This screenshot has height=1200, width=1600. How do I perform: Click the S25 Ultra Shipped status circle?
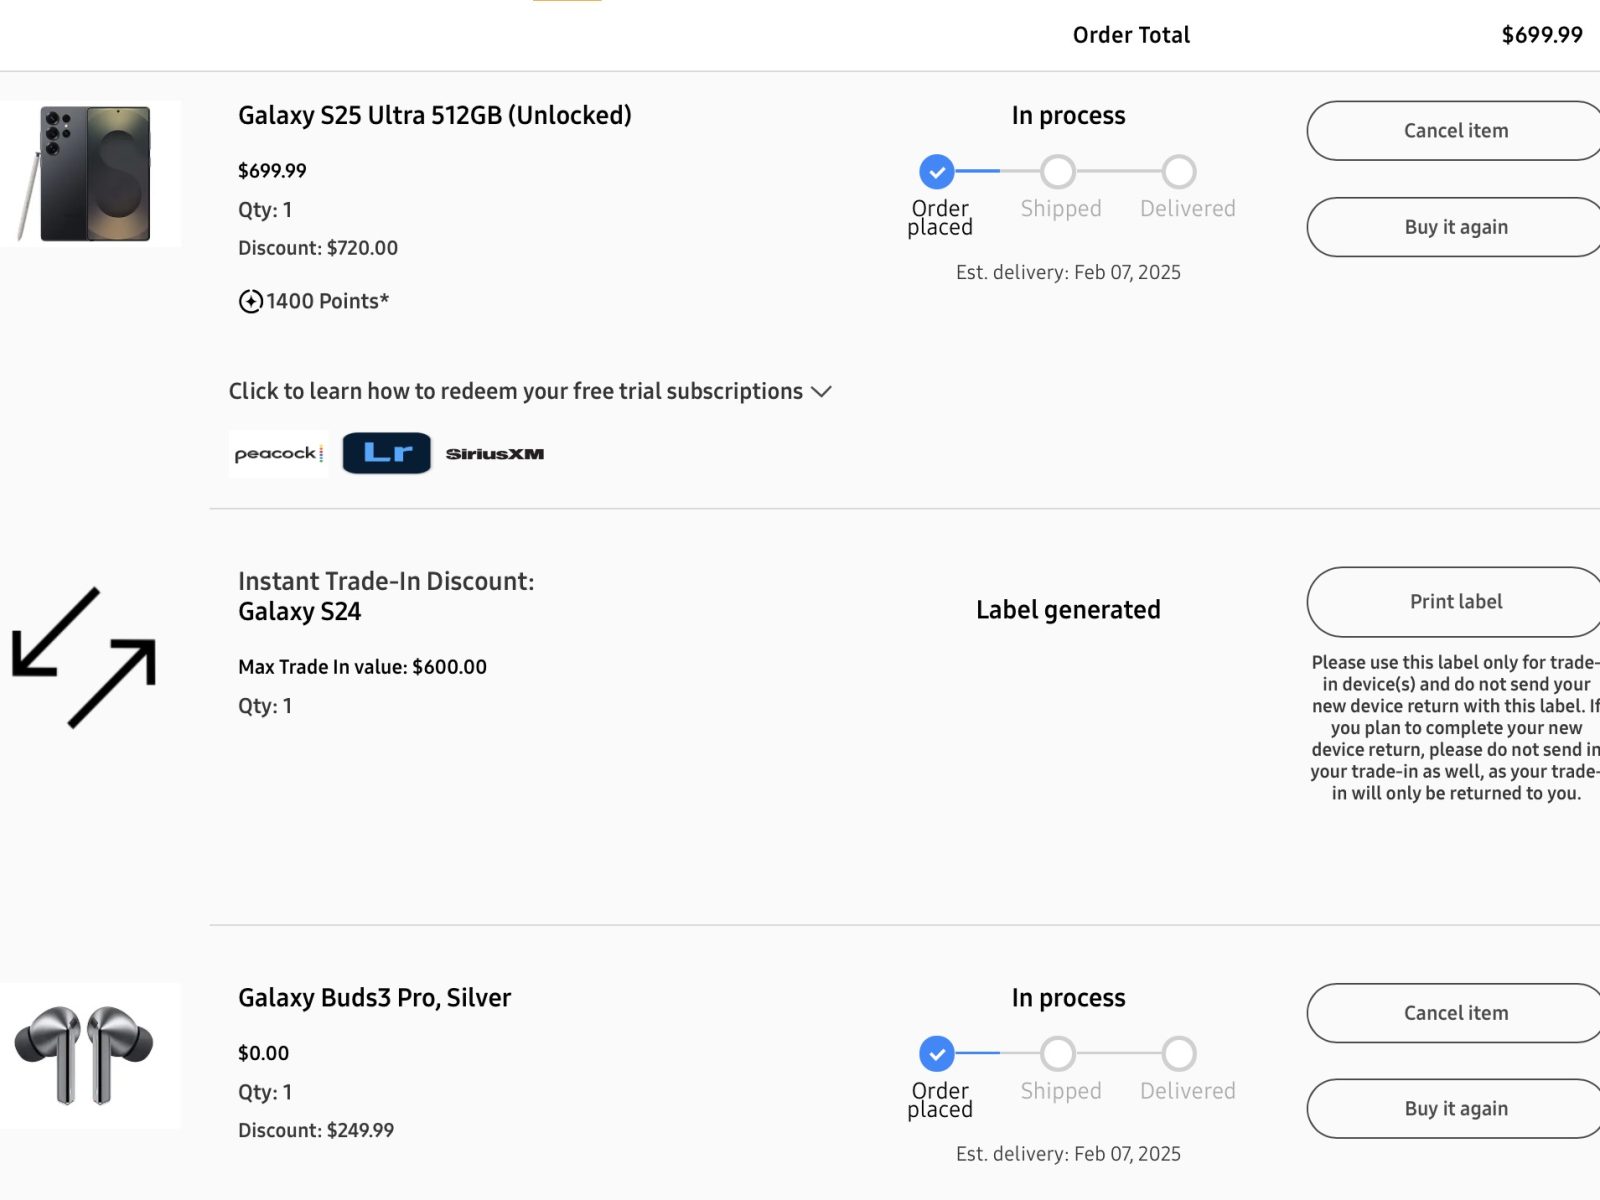1058,172
